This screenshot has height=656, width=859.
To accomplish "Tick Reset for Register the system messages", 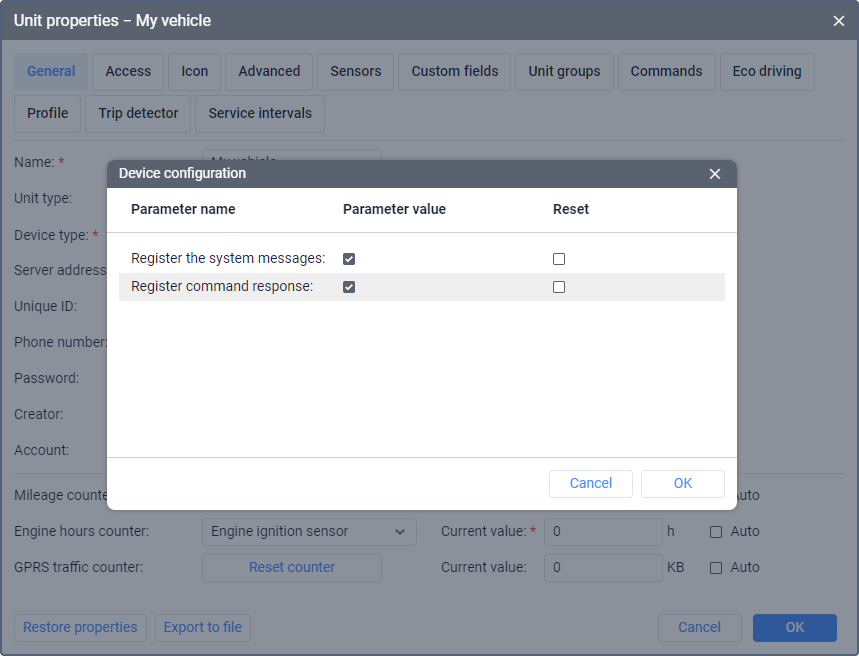I will [x=559, y=259].
